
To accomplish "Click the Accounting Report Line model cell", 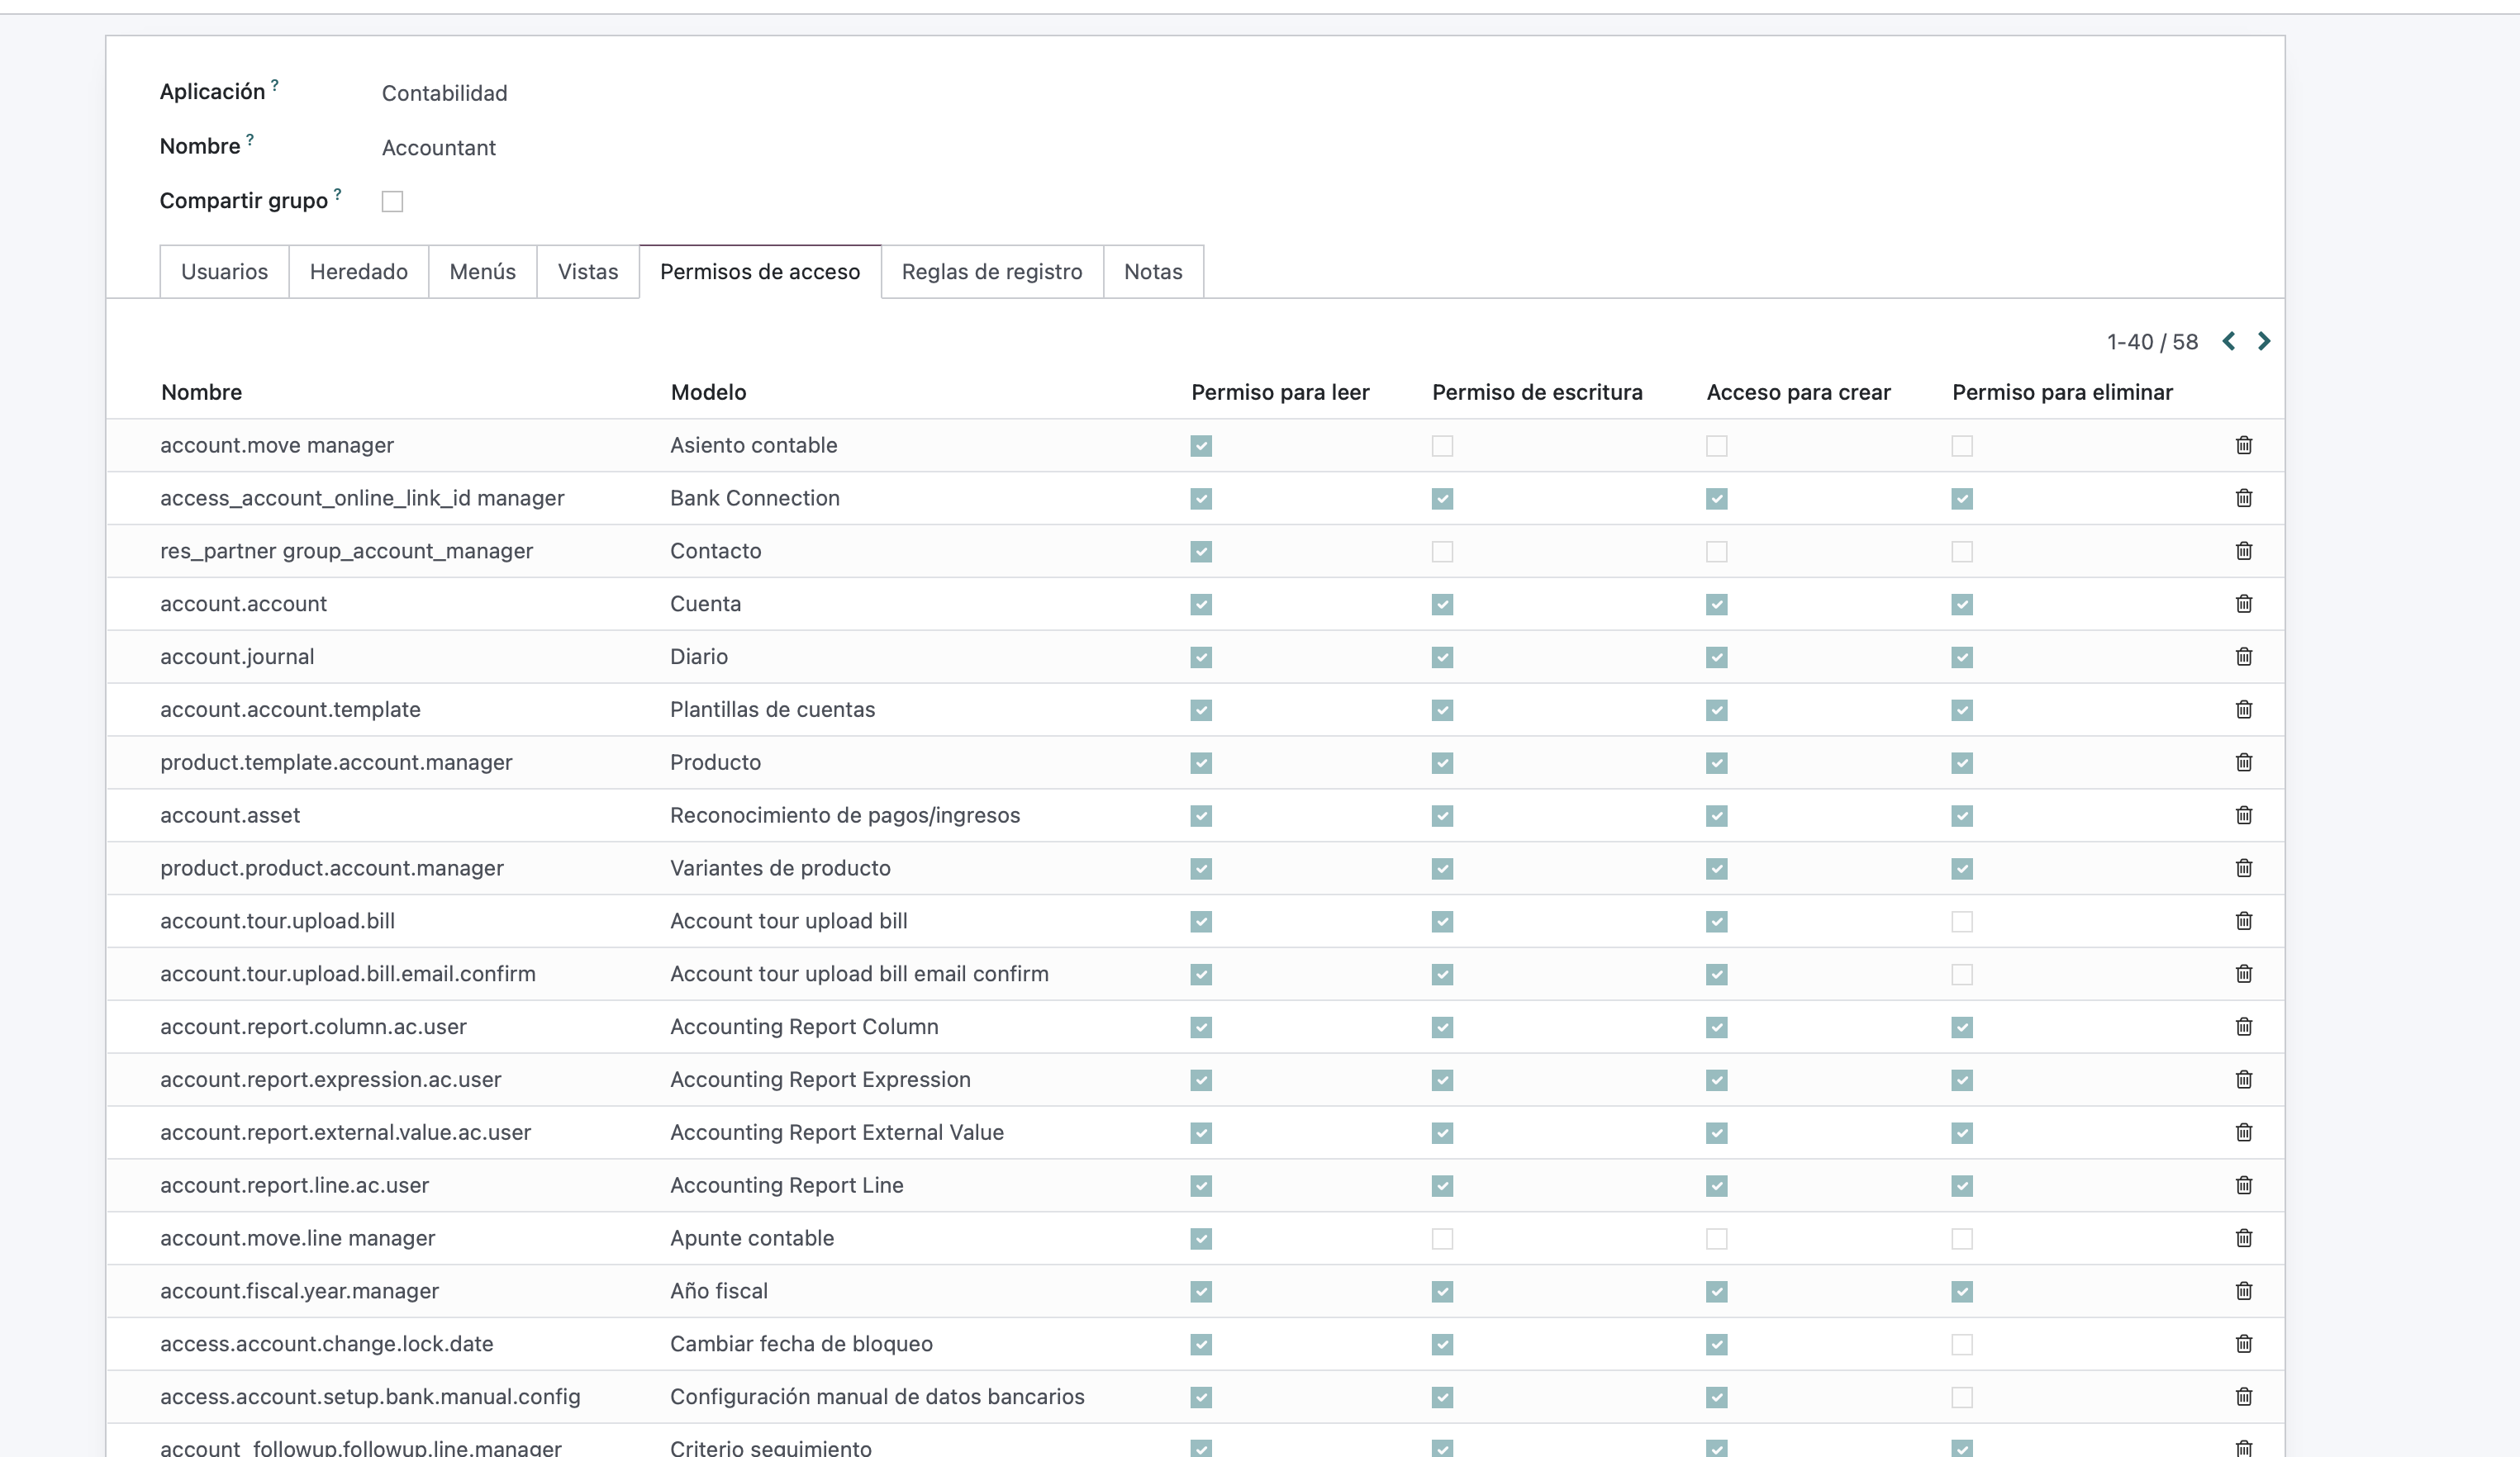I will pos(787,1185).
